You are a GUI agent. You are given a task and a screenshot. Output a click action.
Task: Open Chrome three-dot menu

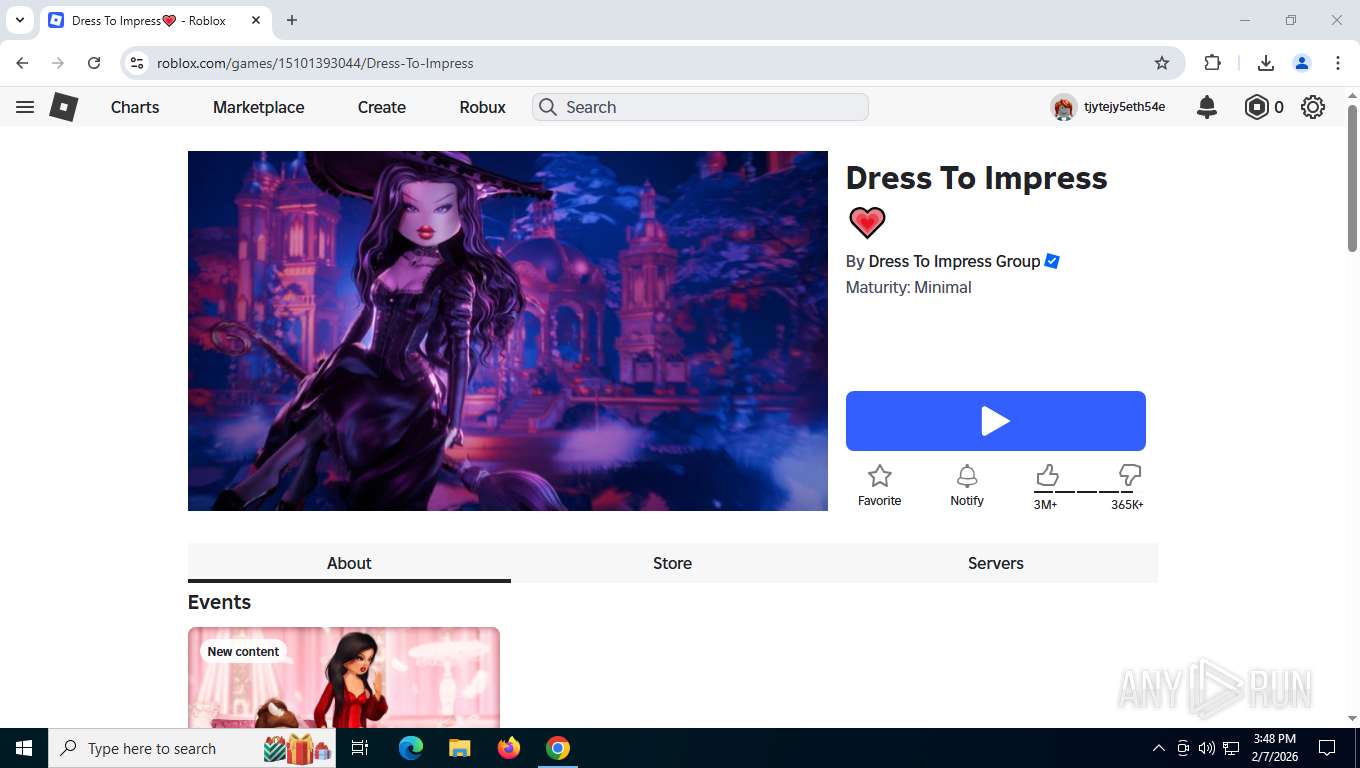pos(1338,63)
